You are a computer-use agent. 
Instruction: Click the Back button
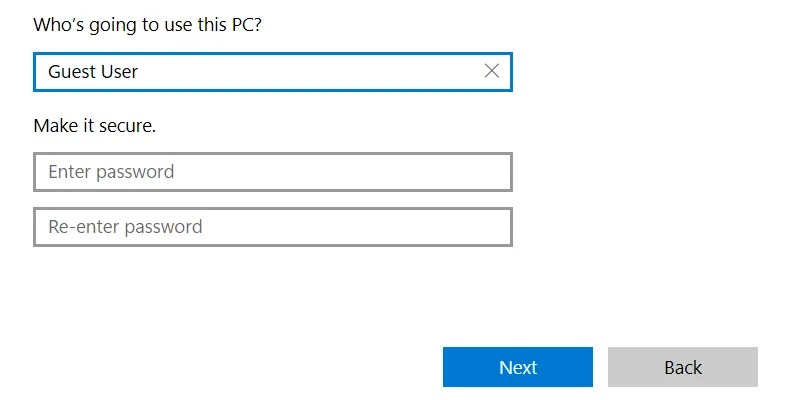coord(683,367)
